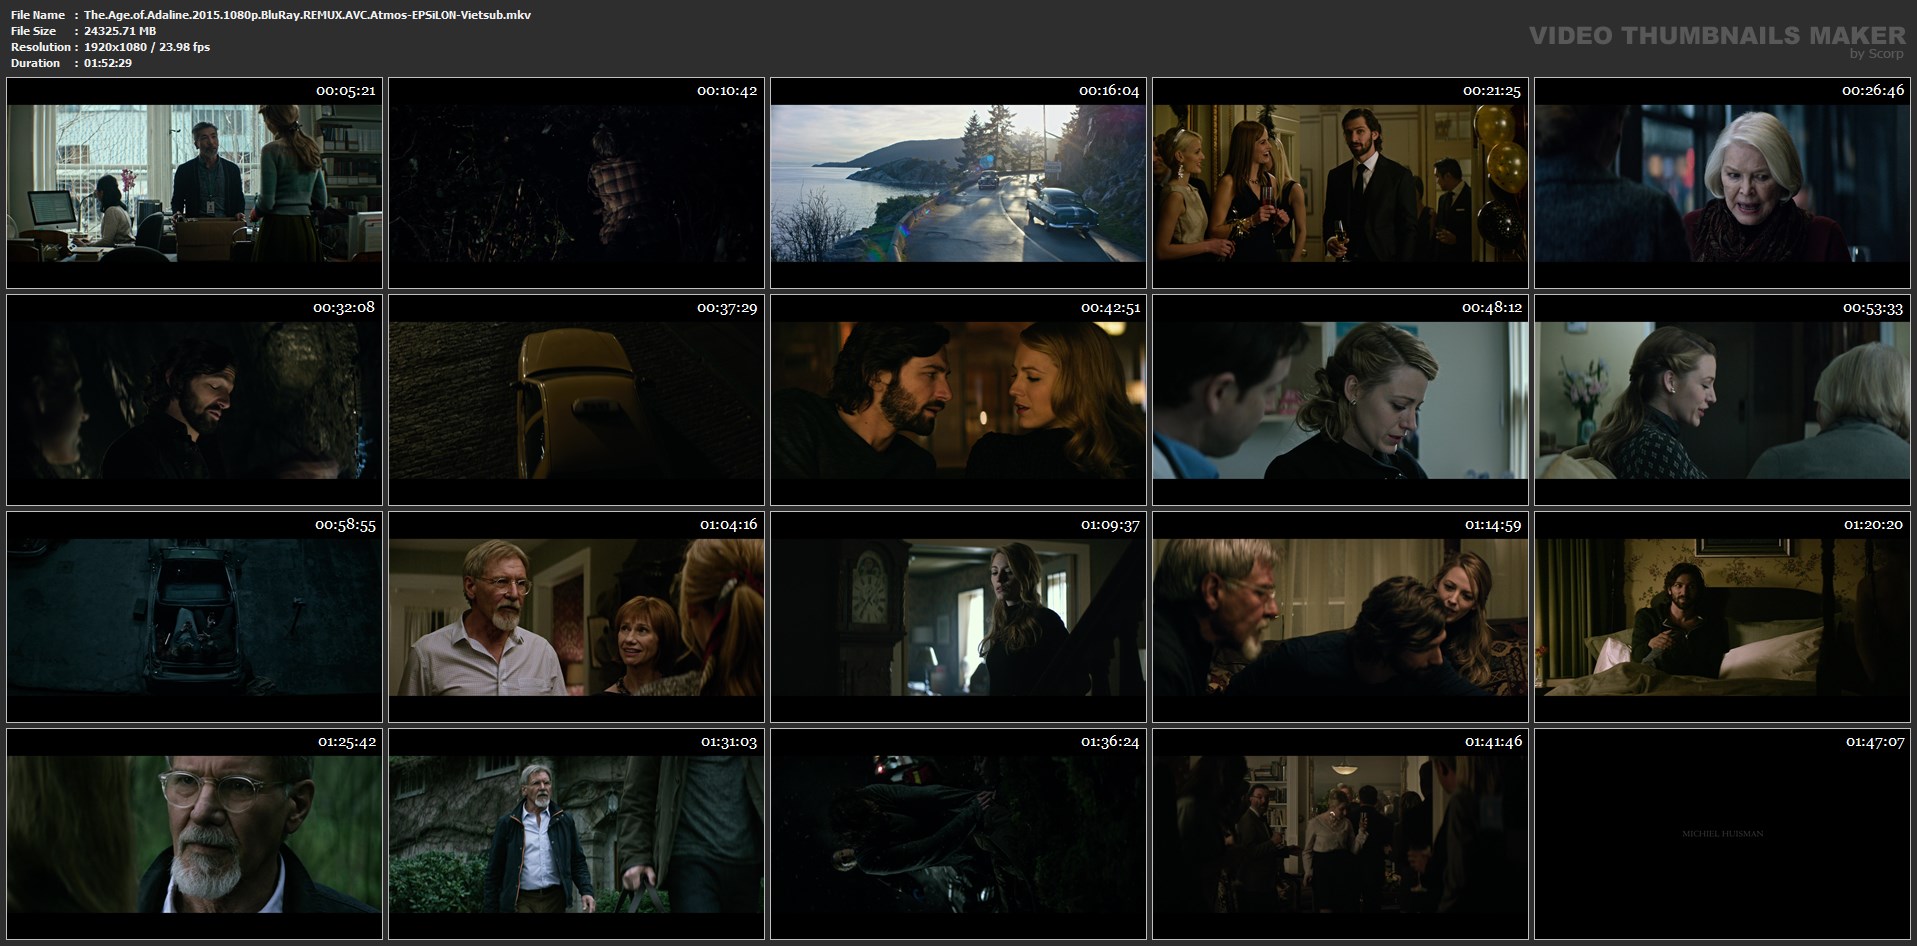Click the duration value 01:52:29
The width and height of the screenshot is (1917, 946).
pyautogui.click(x=108, y=63)
